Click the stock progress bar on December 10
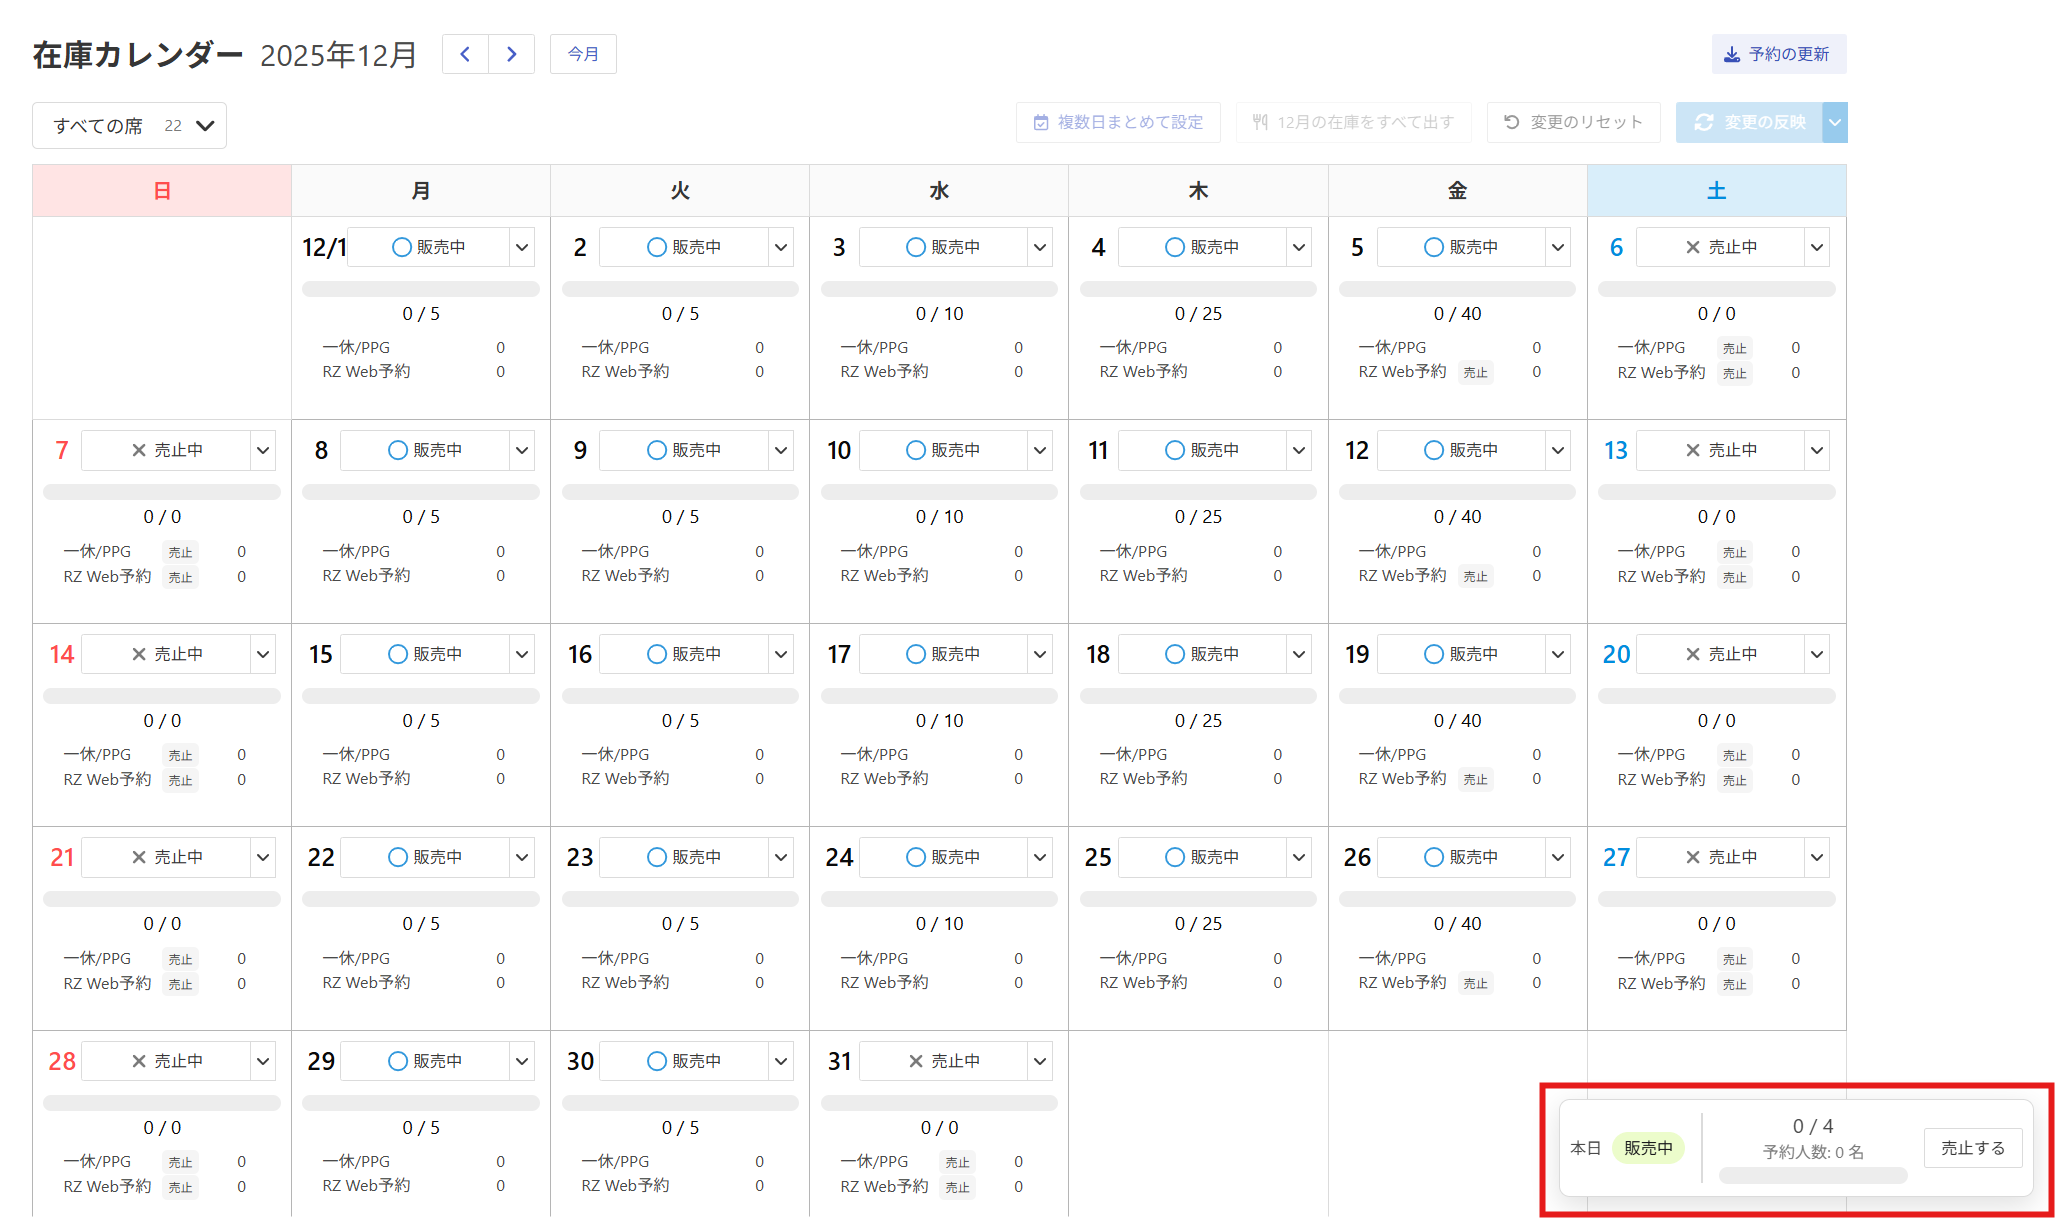Viewport: 2055px width, 1218px height. coord(939,492)
